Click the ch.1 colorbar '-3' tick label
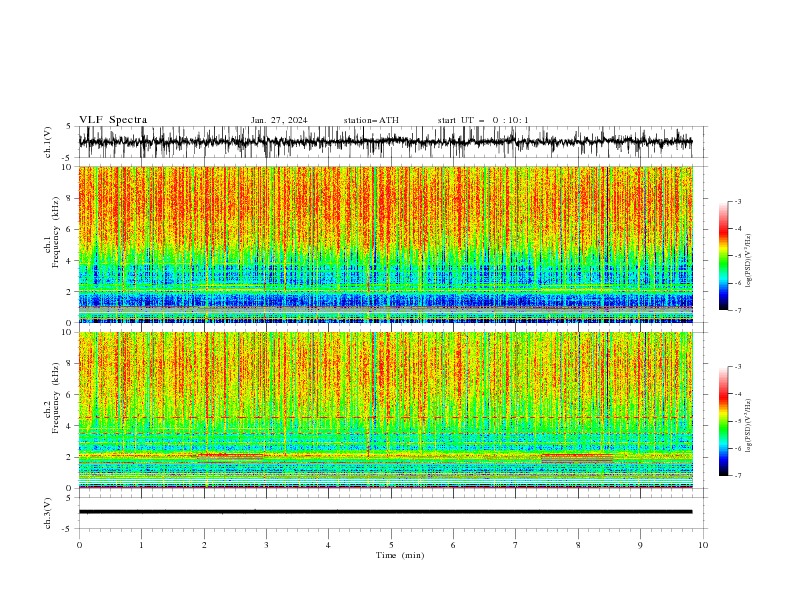This screenshot has width=792, height=612. (x=737, y=201)
